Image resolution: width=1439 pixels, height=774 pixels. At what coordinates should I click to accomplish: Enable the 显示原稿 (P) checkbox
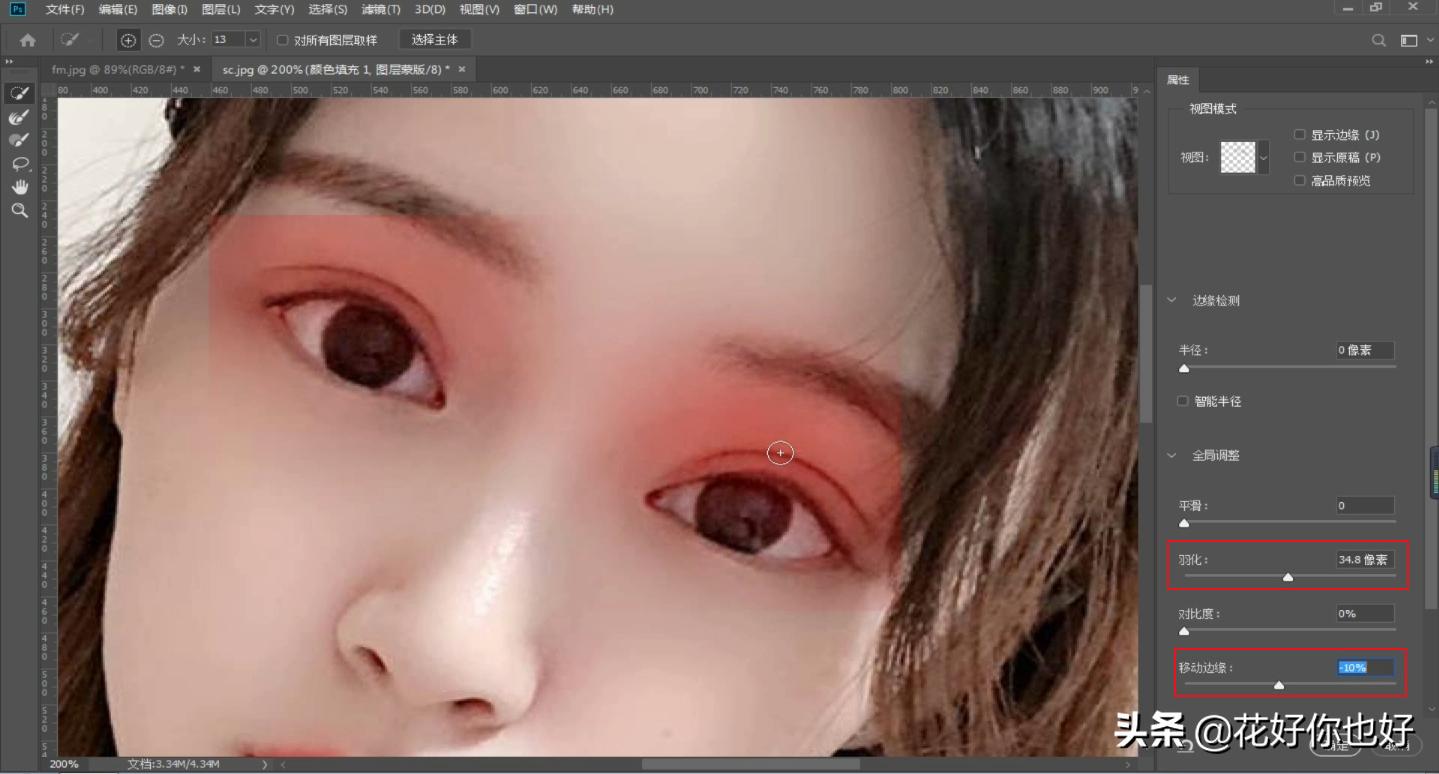1300,156
